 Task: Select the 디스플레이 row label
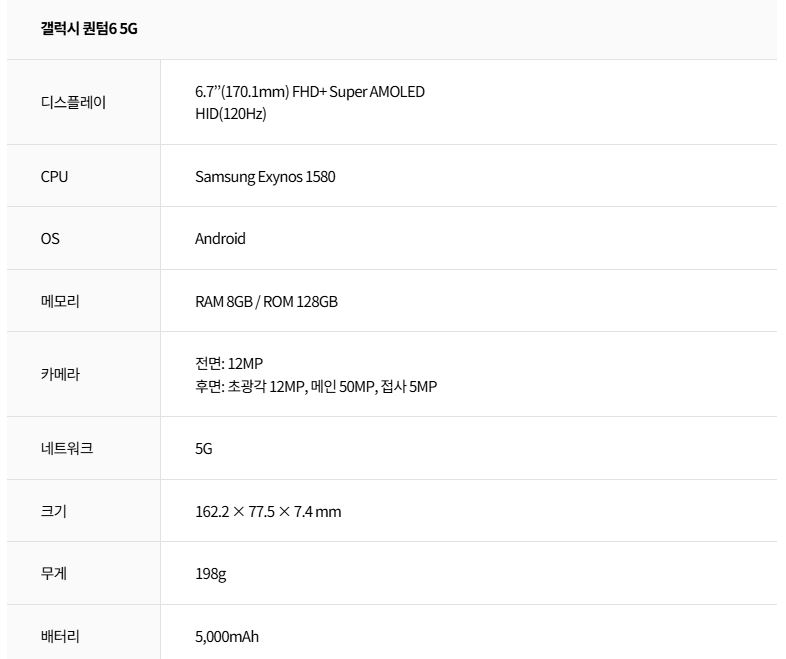click(73, 102)
